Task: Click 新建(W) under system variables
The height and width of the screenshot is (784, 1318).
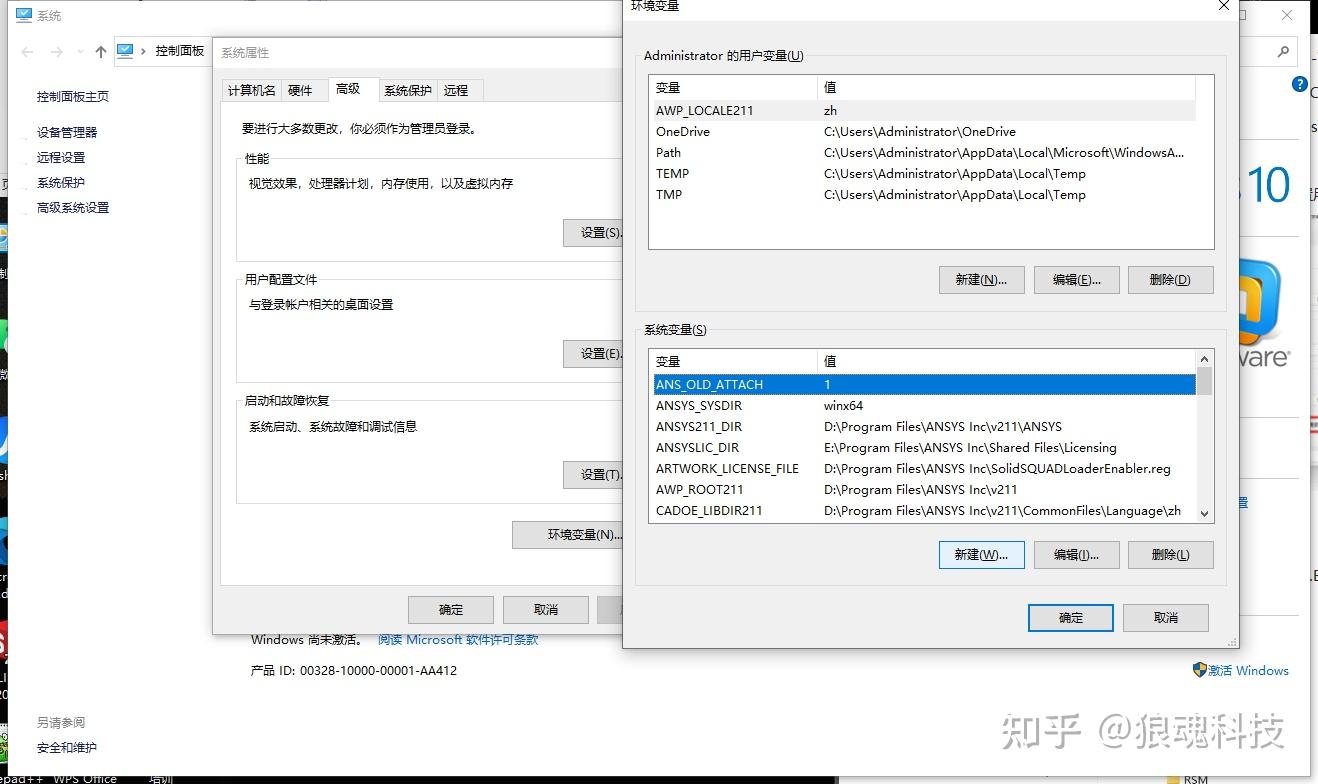Action: 981,555
